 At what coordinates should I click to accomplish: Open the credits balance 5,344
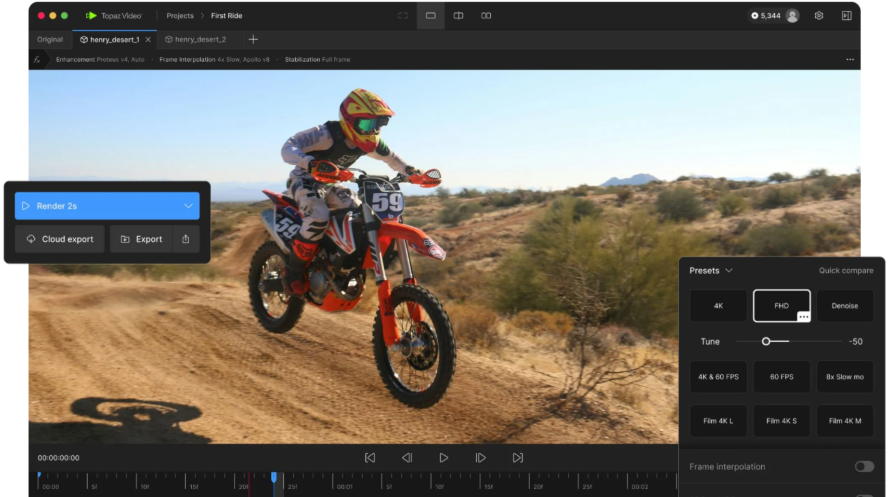tap(766, 16)
